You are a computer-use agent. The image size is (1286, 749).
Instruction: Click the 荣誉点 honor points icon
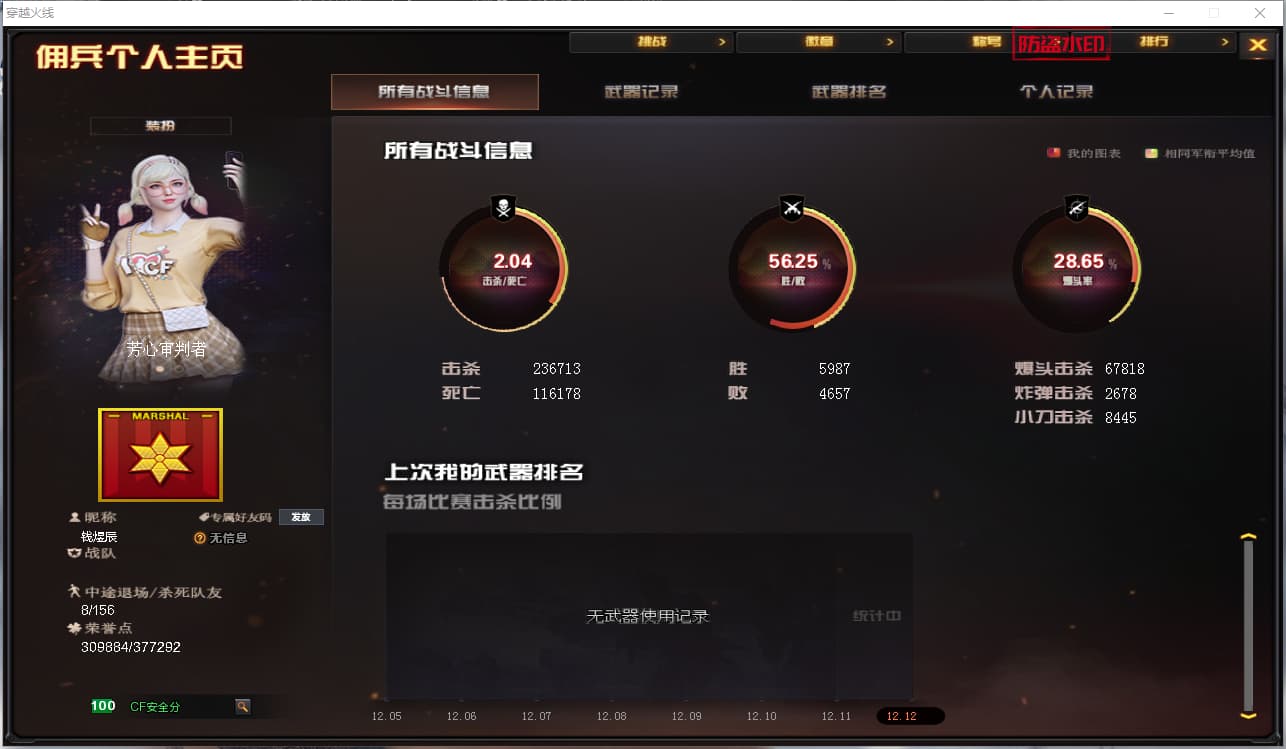point(74,629)
